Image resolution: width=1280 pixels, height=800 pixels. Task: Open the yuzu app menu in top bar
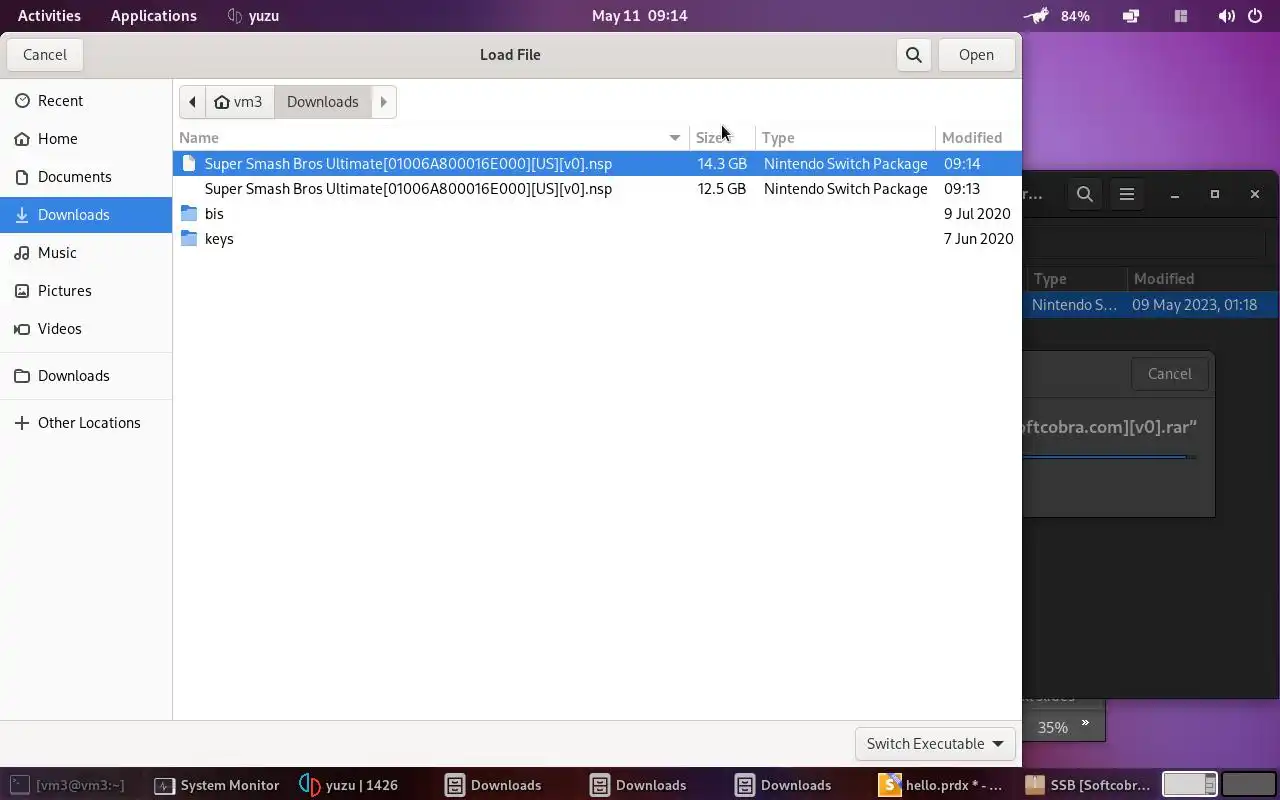click(253, 16)
